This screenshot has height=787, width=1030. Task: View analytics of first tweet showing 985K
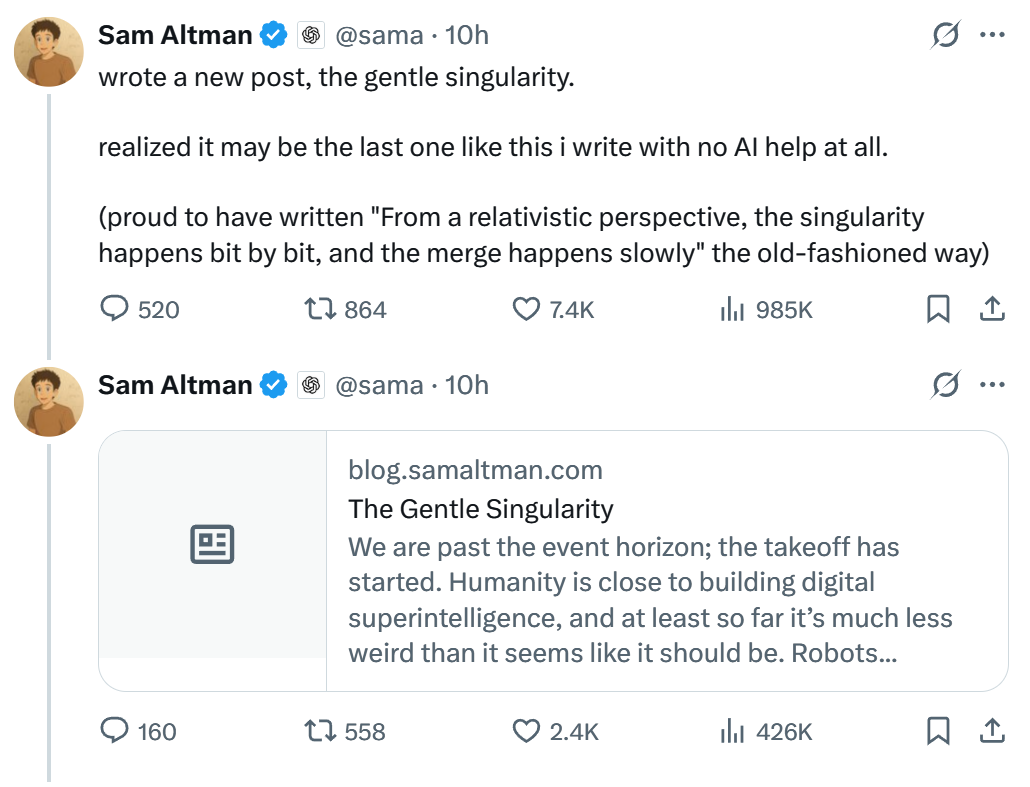pyautogui.click(x=733, y=310)
